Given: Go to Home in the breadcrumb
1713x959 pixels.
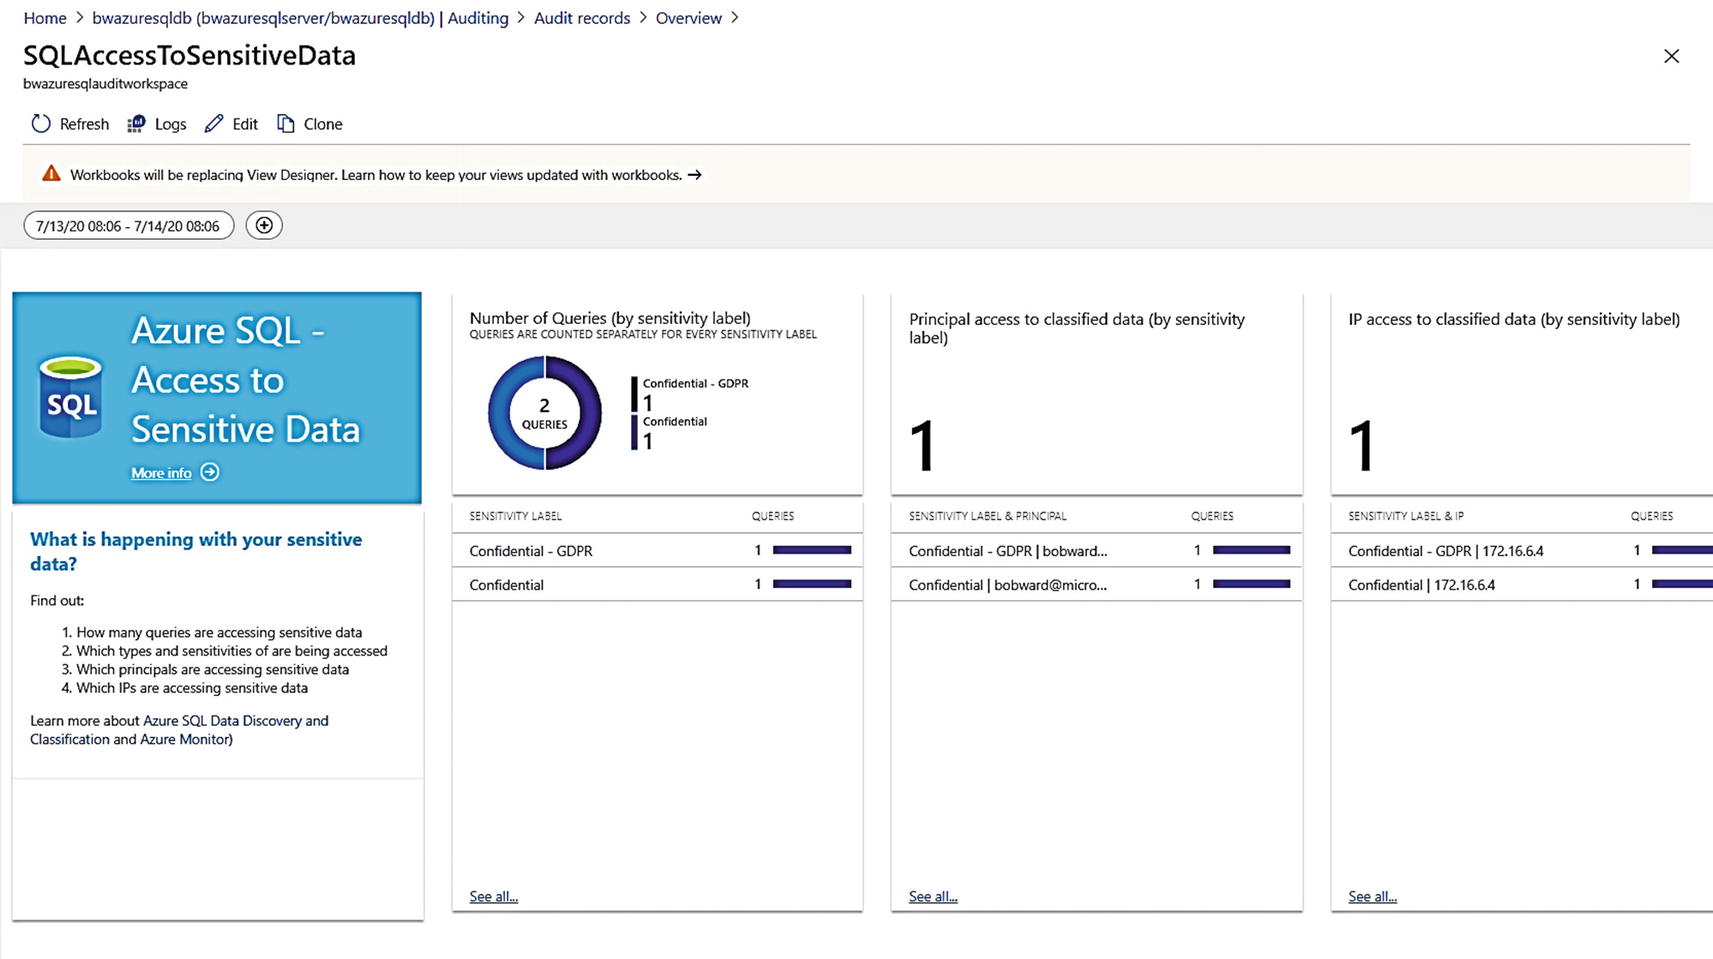Looking at the screenshot, I should (45, 18).
